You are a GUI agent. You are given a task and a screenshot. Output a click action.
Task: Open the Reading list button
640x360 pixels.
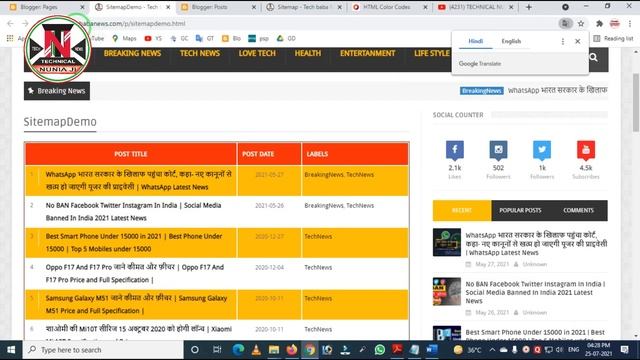click(x=613, y=38)
